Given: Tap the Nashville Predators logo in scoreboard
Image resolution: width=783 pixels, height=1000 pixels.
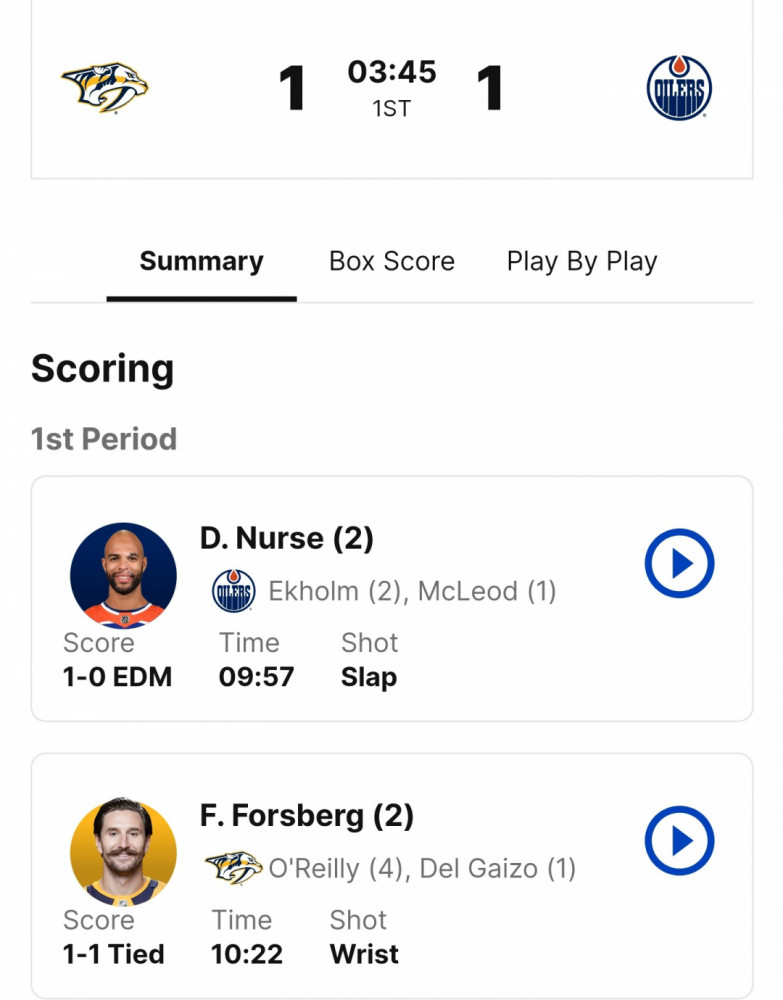Looking at the screenshot, I should [105, 87].
